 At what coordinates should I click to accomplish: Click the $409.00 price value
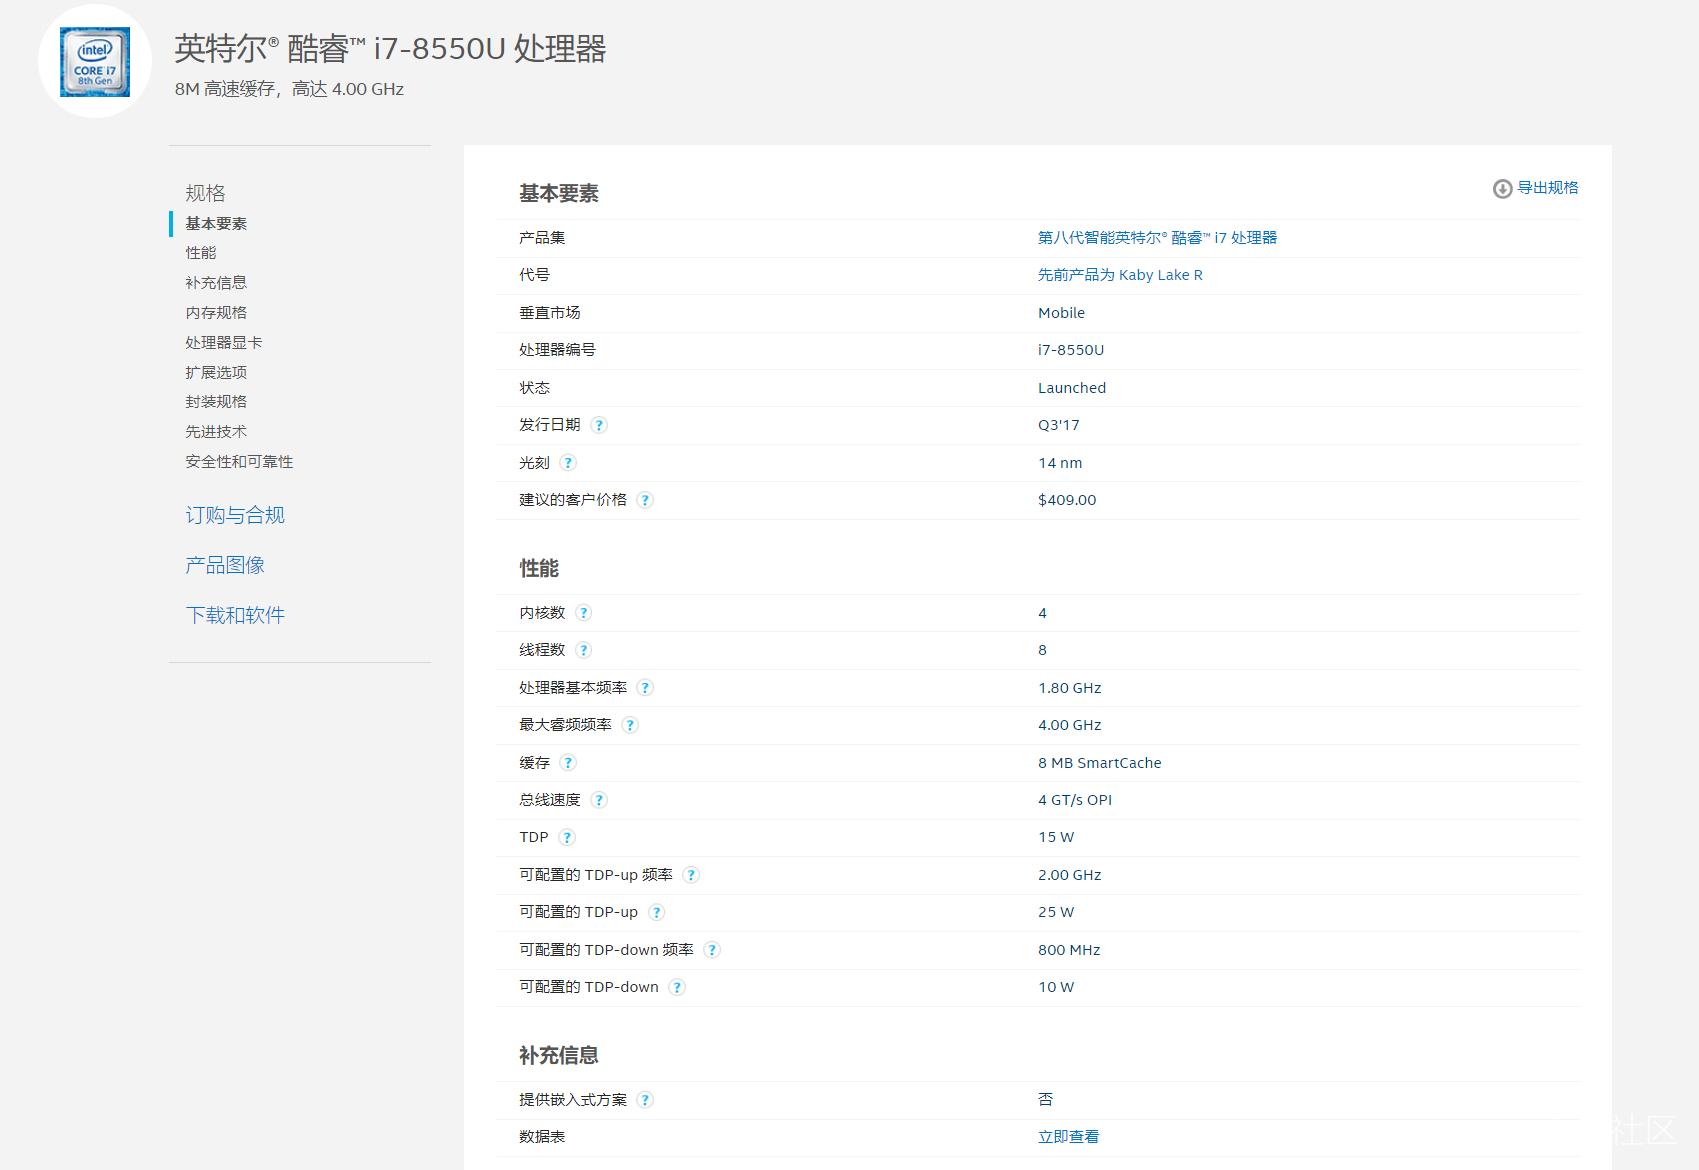point(1067,500)
